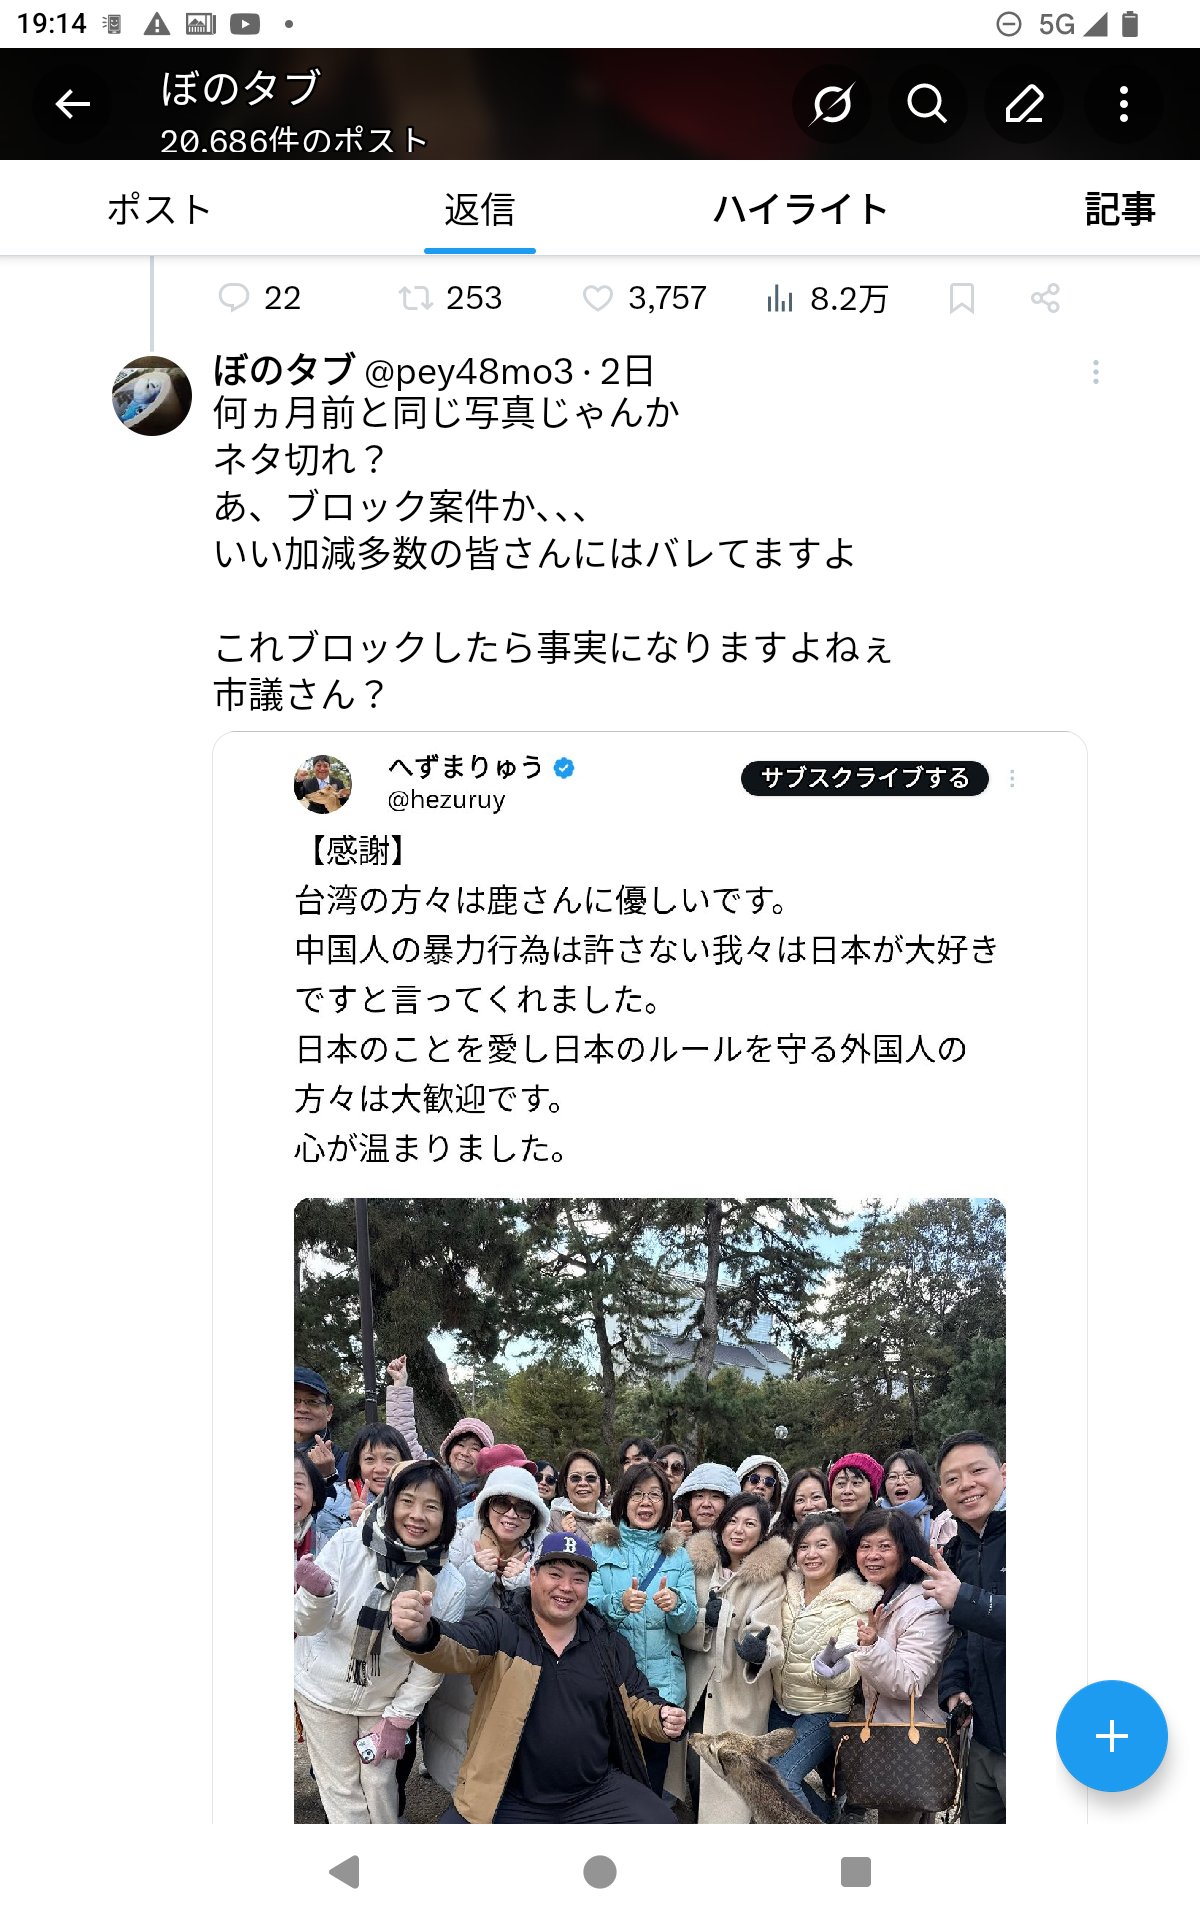Bookmark the post via the bookmark icon
This screenshot has height=1920, width=1200.
[x=962, y=298]
